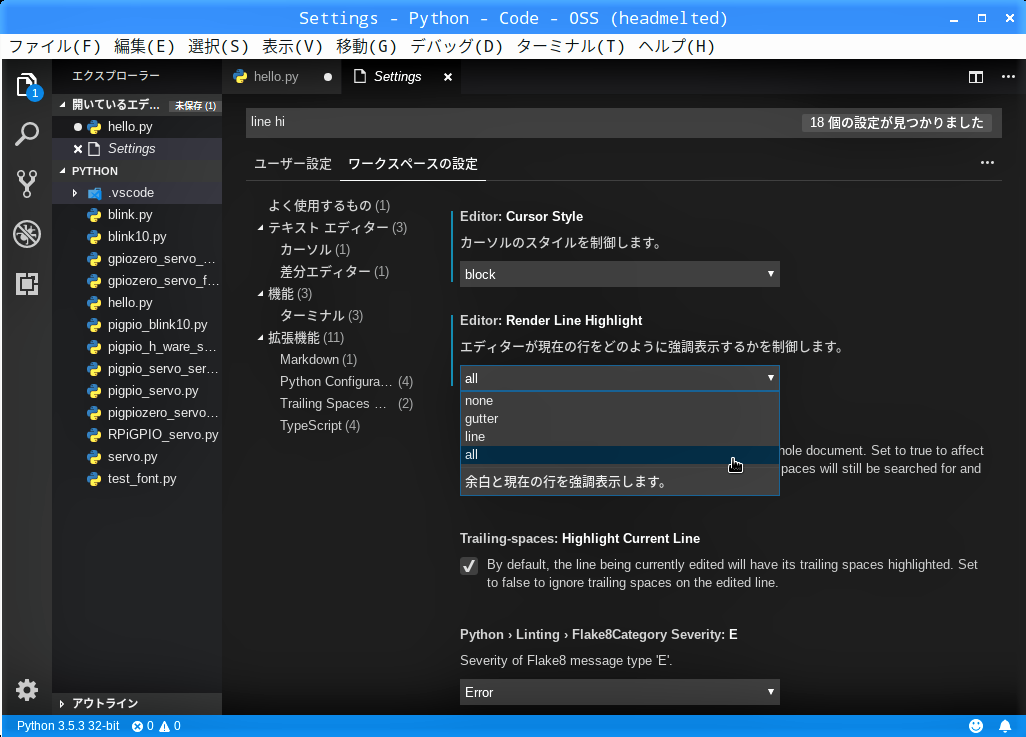Select Python Configuration settings category
The image size is (1026, 737).
tap(346, 382)
